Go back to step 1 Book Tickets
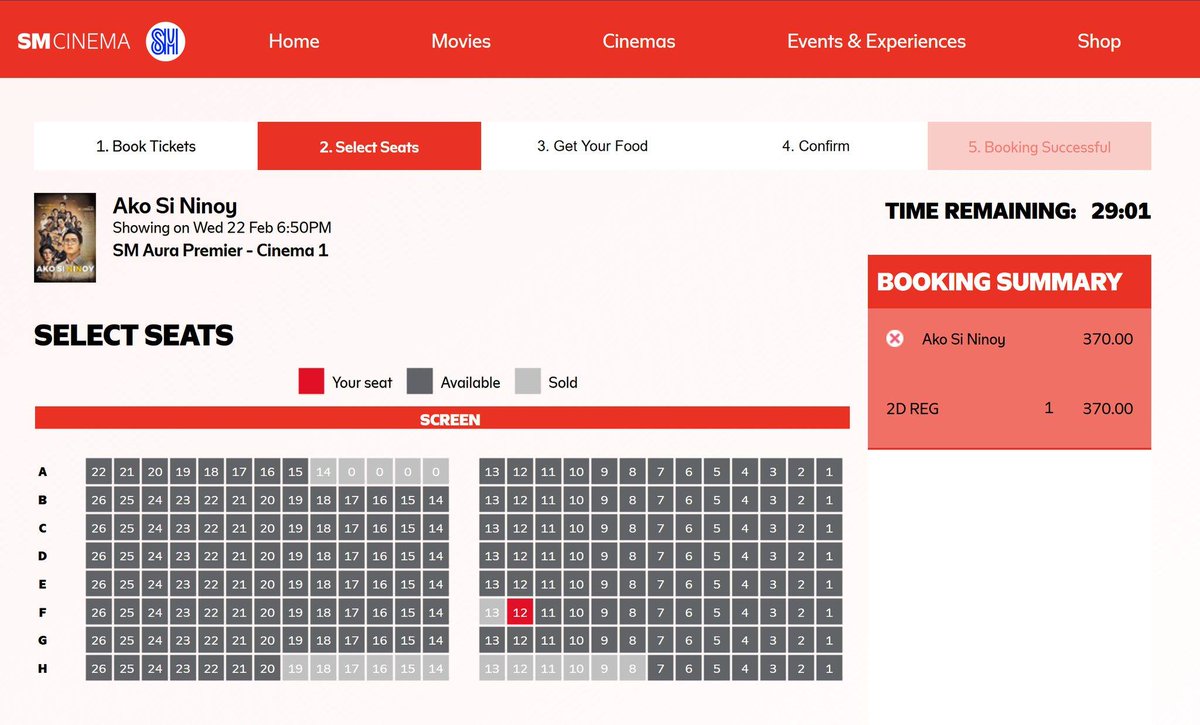 [146, 146]
